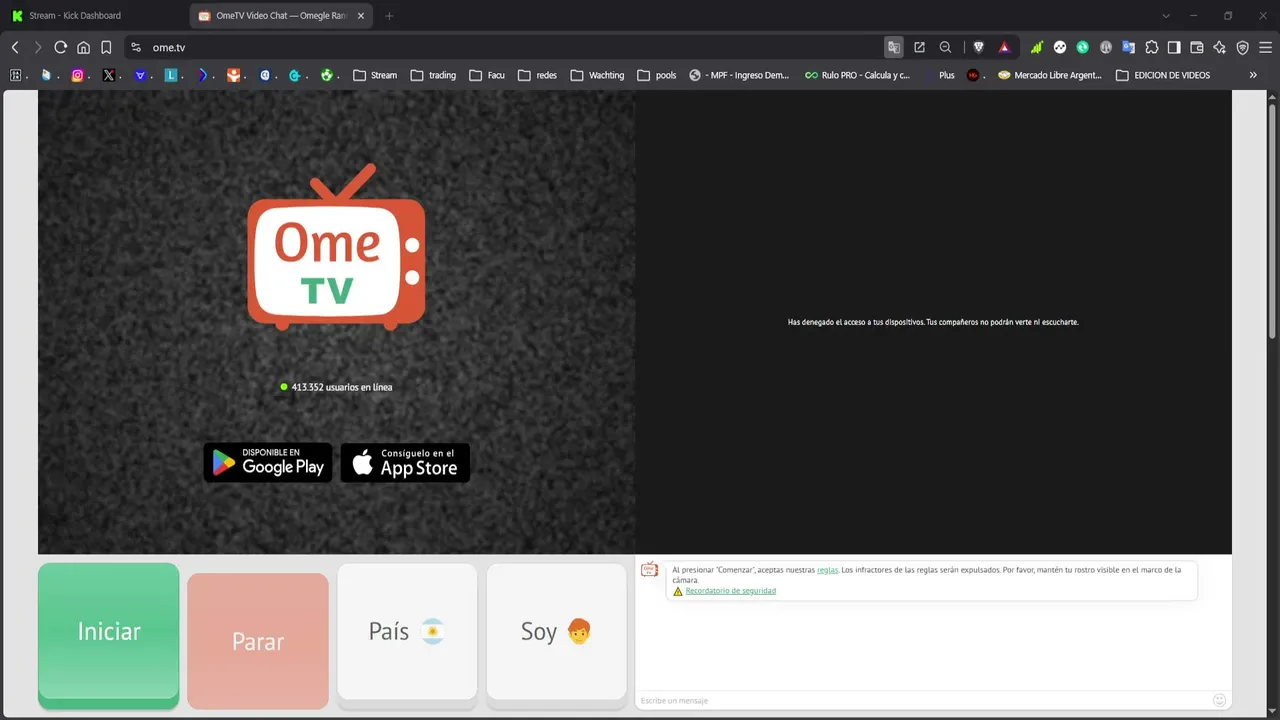The image size is (1280, 720).
Task: Open the Brave Wallet icon
Action: coord(1196,47)
